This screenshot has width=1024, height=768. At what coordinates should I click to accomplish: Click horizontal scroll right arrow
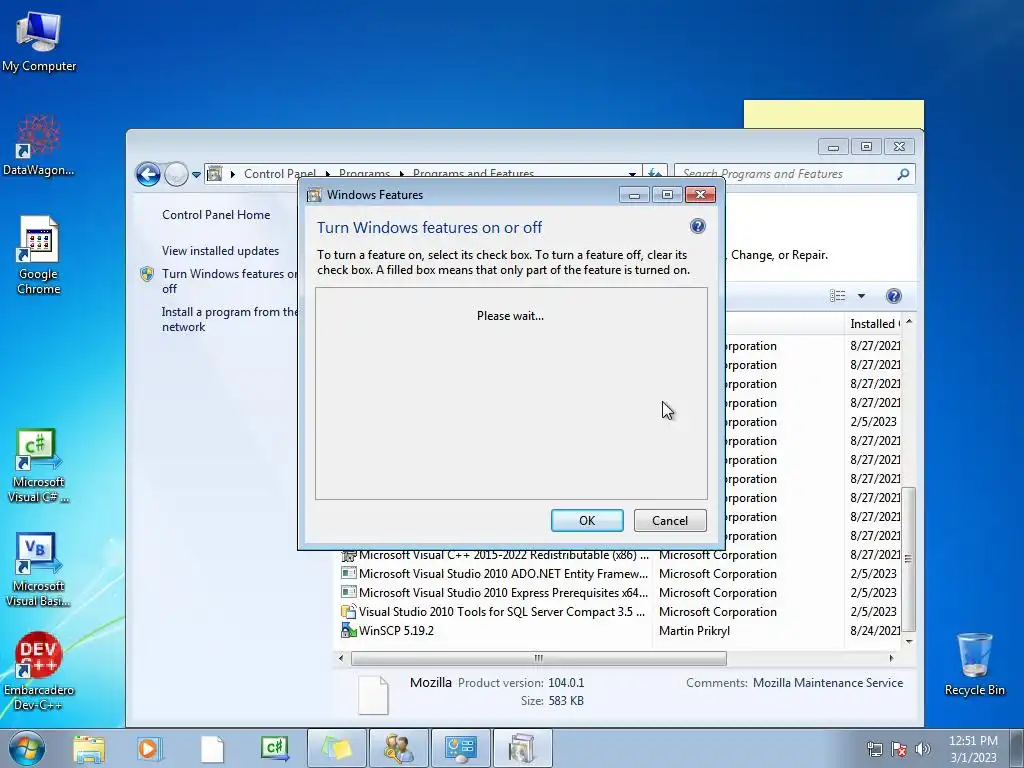pyautogui.click(x=891, y=658)
